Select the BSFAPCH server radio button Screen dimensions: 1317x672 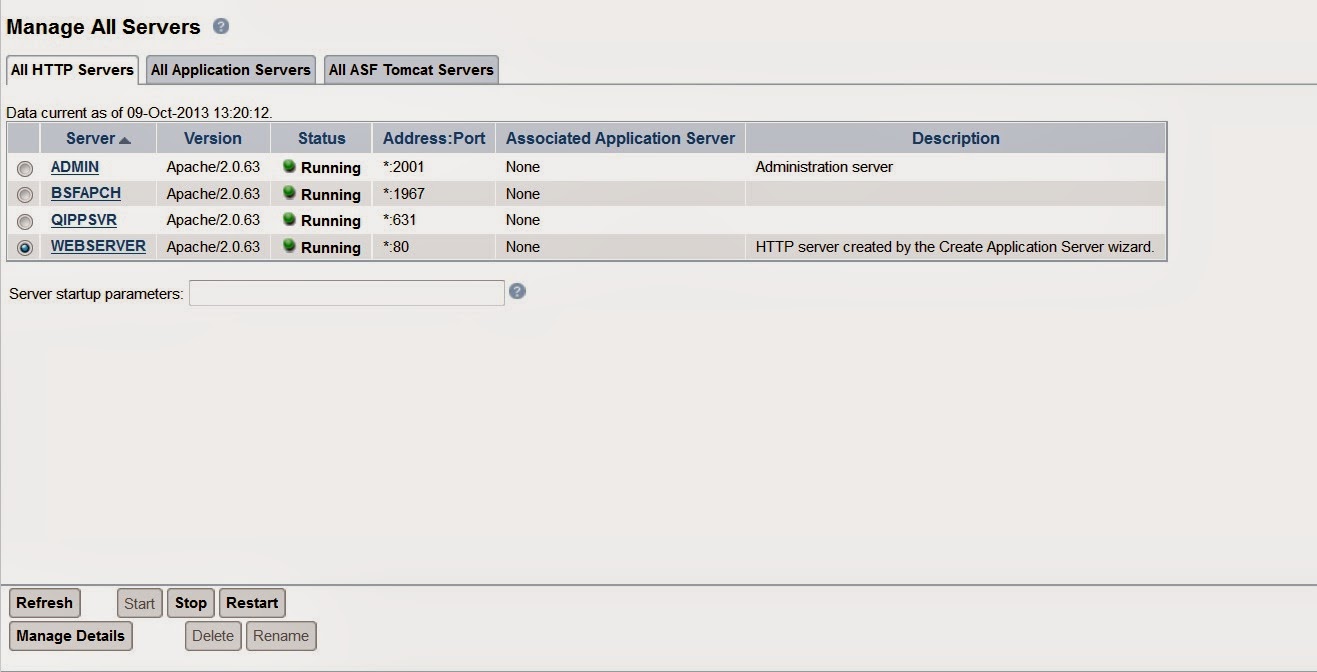[x=23, y=194]
